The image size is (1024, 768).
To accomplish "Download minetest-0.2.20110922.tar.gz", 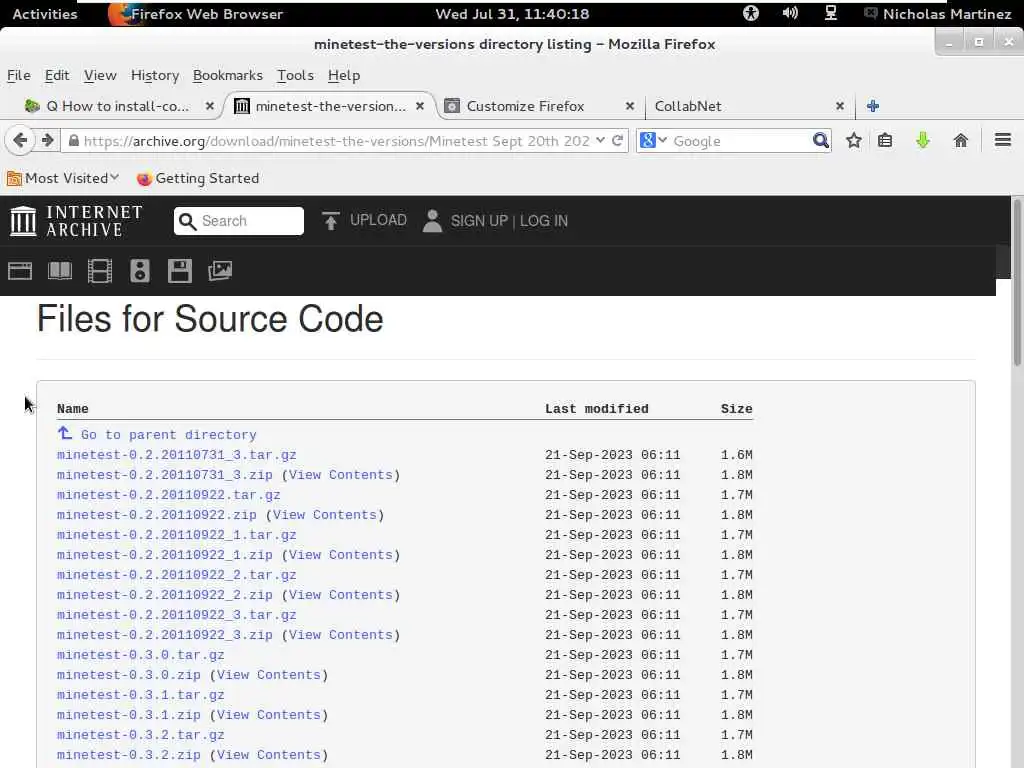I will pos(168,494).
